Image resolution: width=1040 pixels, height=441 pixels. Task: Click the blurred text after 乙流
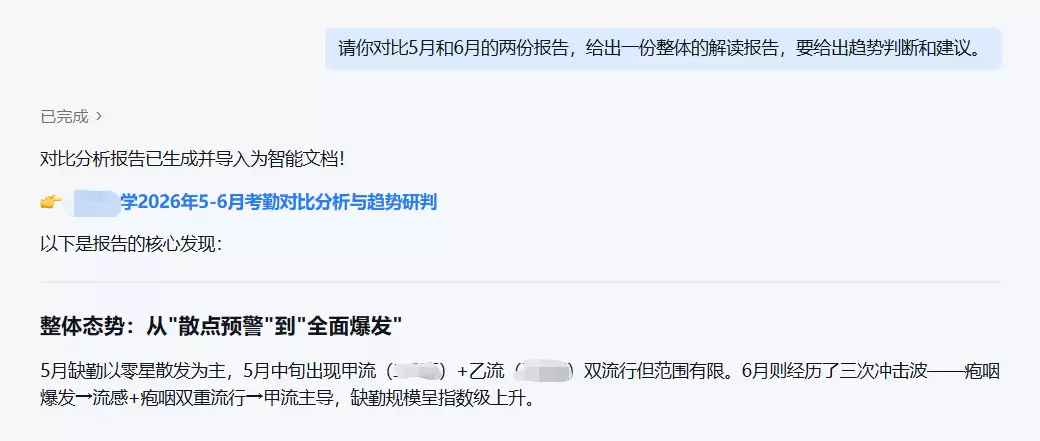pos(544,371)
